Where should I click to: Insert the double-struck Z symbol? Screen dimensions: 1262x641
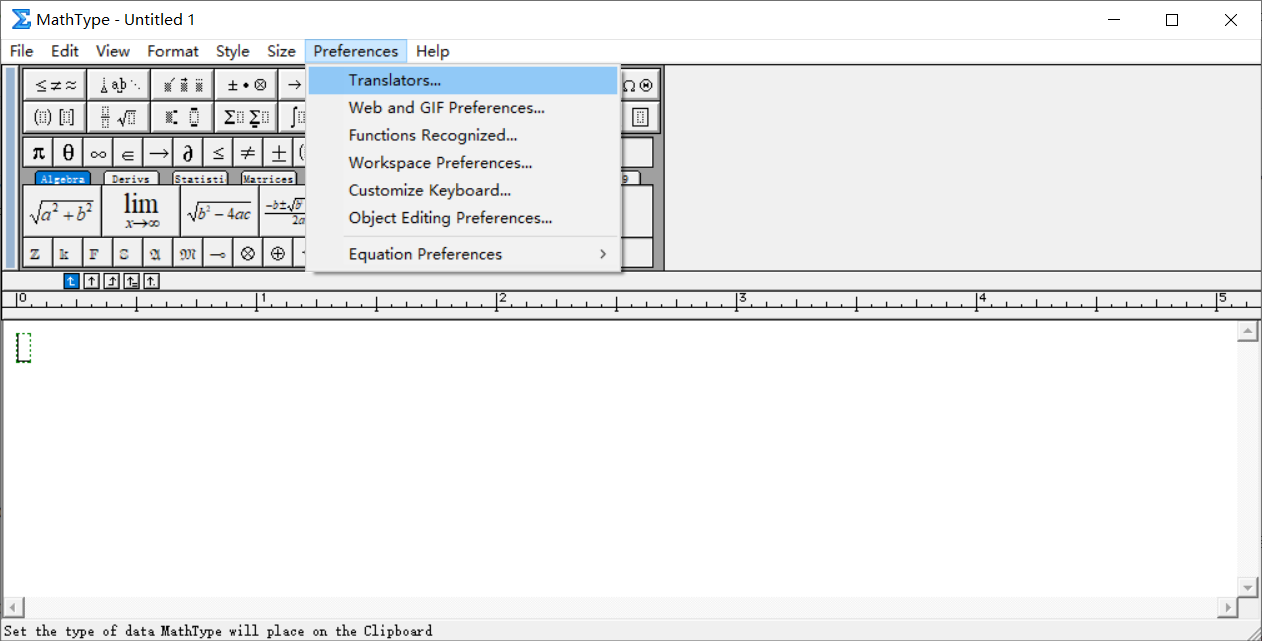pyautogui.click(x=35, y=253)
